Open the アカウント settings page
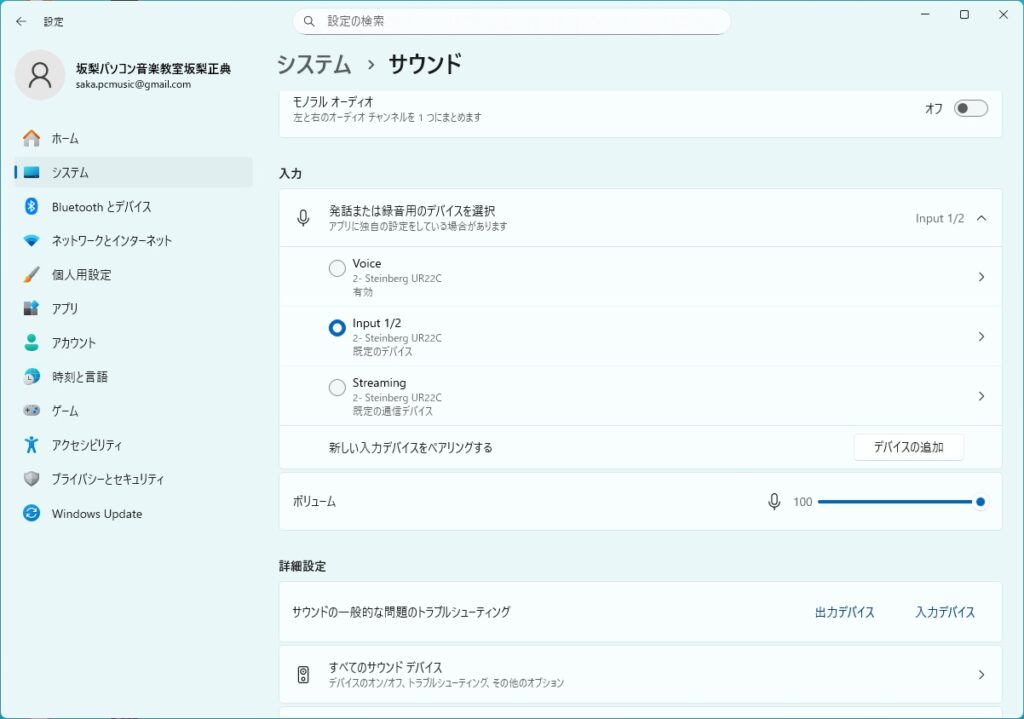The image size is (1024, 719). tap(74, 343)
